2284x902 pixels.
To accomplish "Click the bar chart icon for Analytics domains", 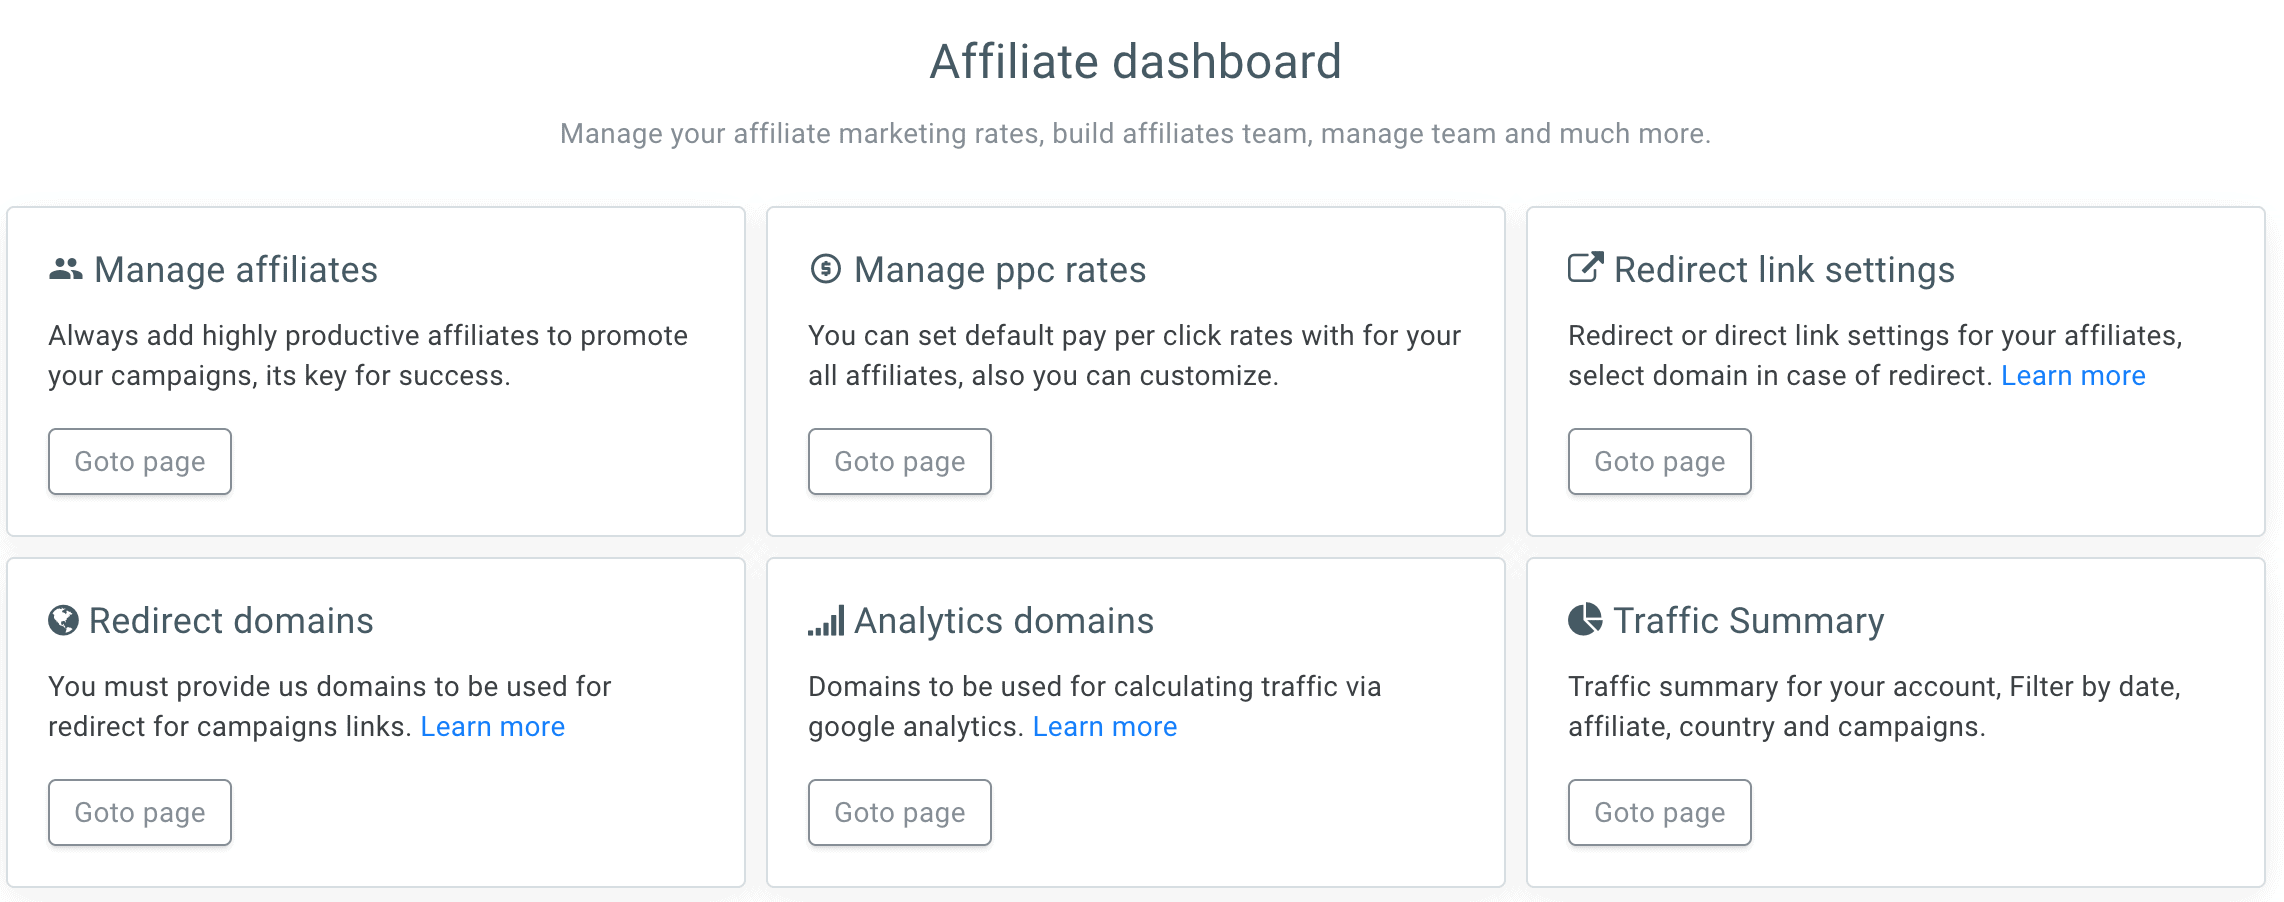I will [826, 620].
